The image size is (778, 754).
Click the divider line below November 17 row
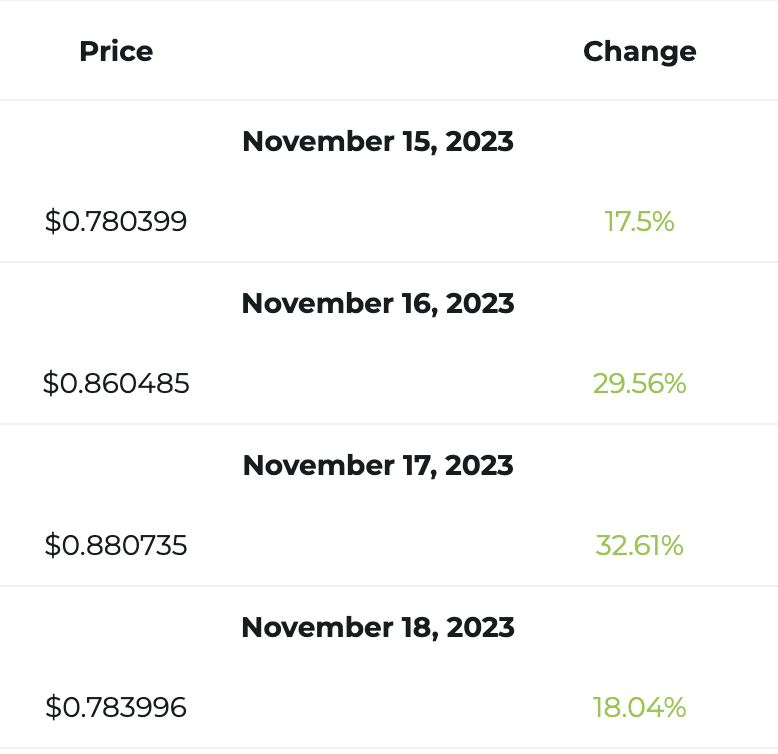(389, 586)
